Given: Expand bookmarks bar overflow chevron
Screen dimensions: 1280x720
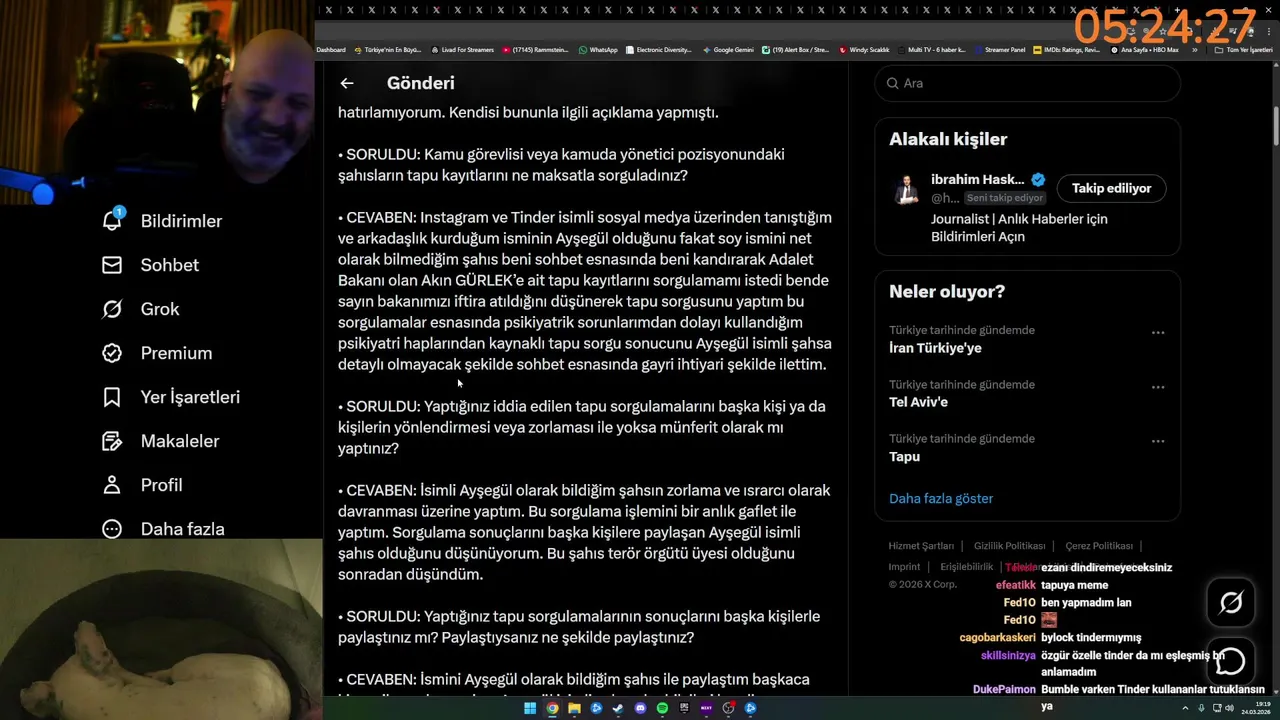Looking at the screenshot, I should 1193,49.
